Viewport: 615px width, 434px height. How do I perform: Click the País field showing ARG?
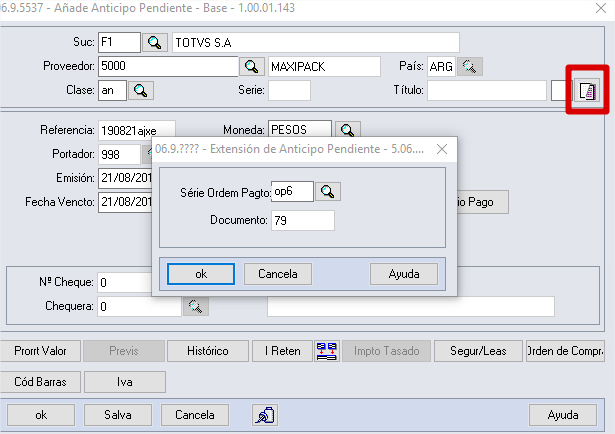[x=441, y=66]
